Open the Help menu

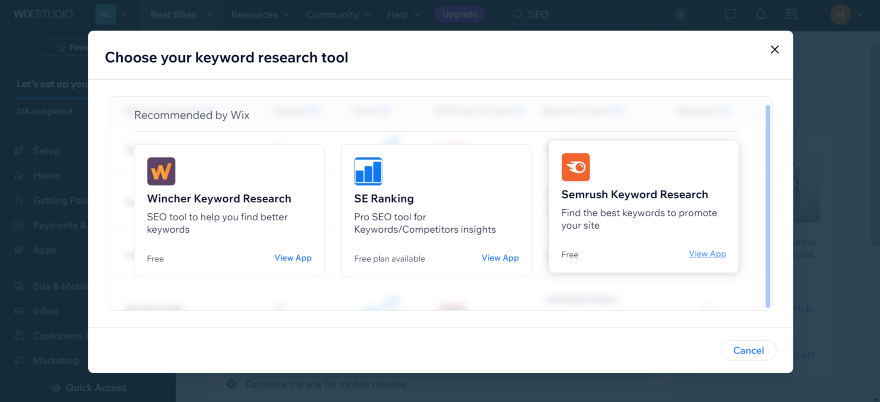pos(404,15)
